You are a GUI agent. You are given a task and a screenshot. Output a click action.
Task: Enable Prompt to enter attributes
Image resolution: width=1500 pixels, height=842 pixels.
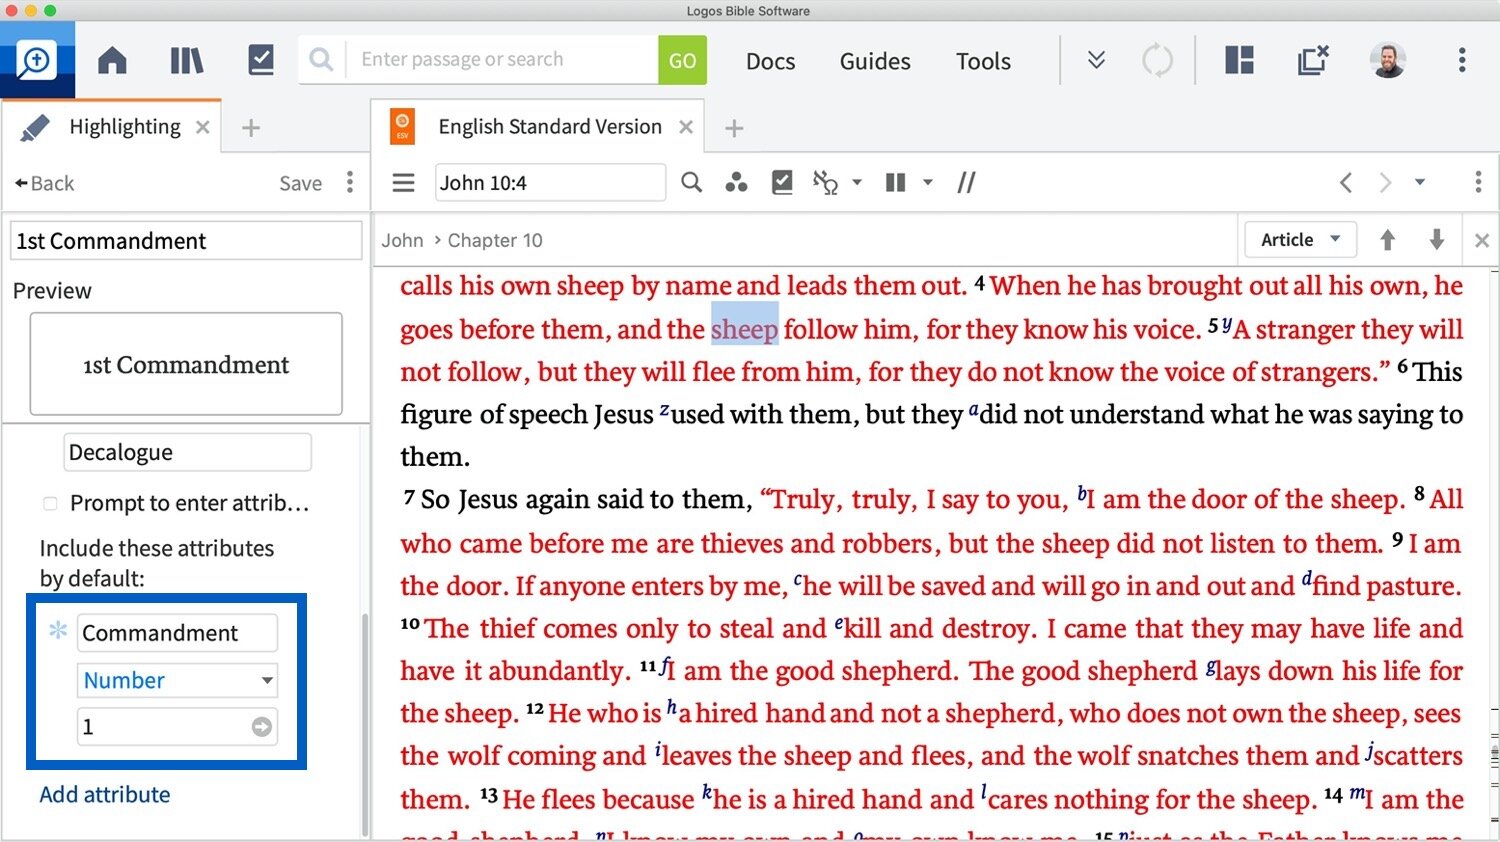click(50, 503)
